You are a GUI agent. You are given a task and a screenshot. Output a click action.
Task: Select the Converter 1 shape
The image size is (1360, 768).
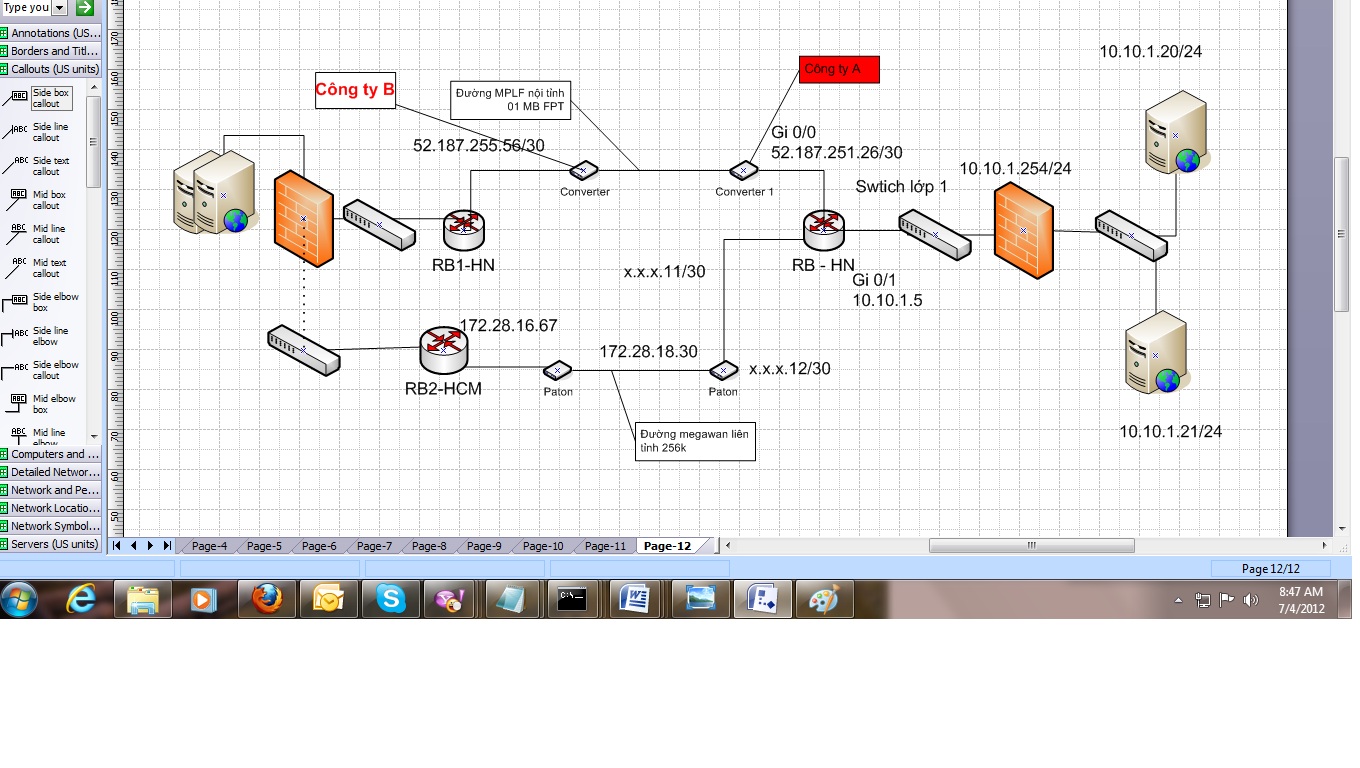click(743, 171)
